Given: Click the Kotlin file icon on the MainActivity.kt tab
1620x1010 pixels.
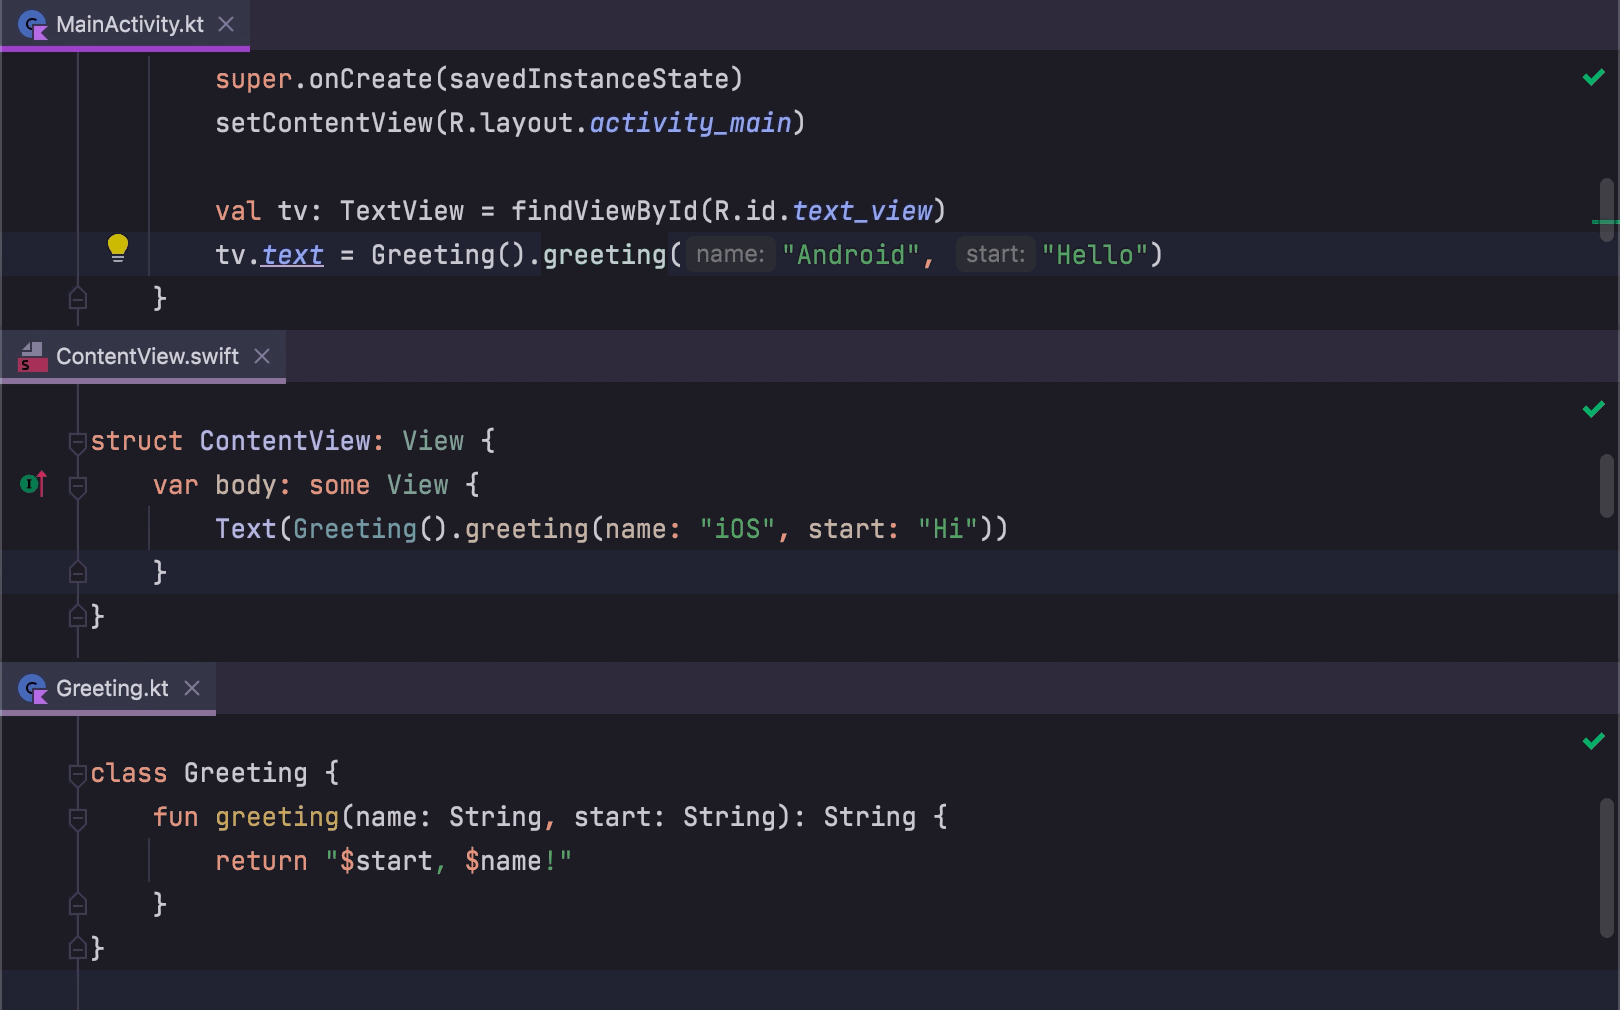Looking at the screenshot, I should pyautogui.click(x=33, y=25).
